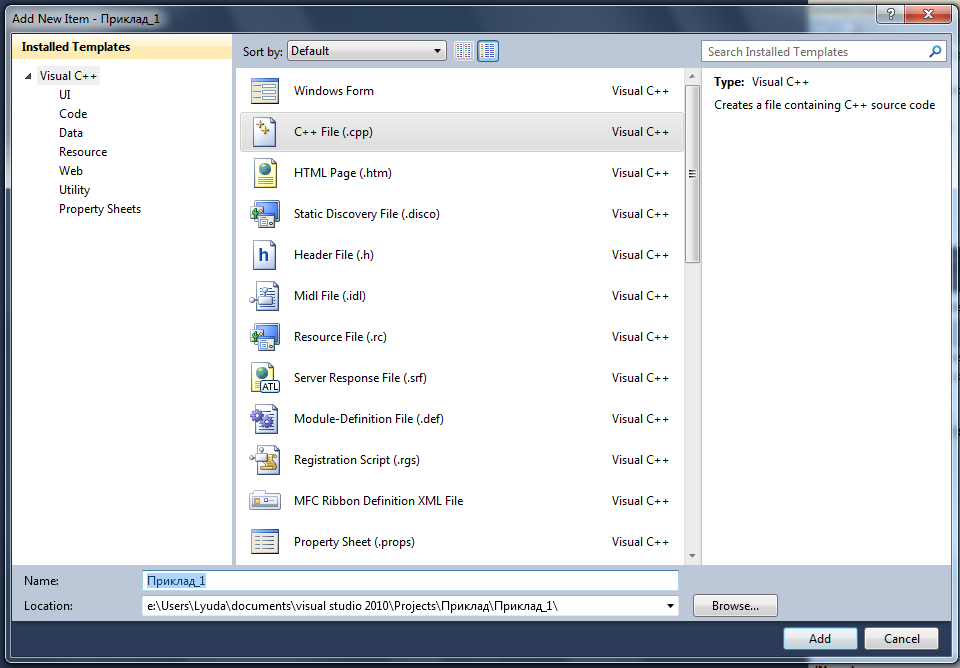Viewport: 960px width, 668px height.
Task: Select the Property Sheet (.props) icon
Action: 265,542
